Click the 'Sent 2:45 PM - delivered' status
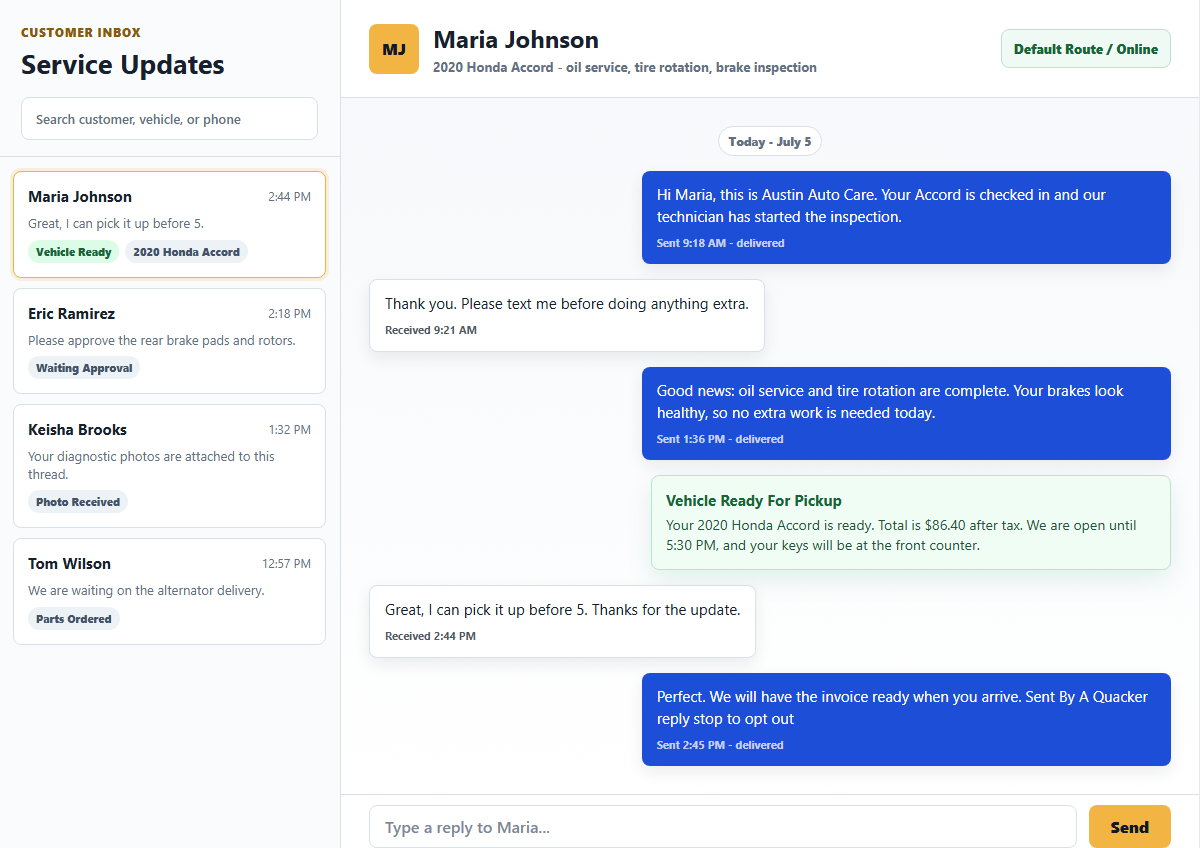This screenshot has width=1200, height=848. click(720, 745)
